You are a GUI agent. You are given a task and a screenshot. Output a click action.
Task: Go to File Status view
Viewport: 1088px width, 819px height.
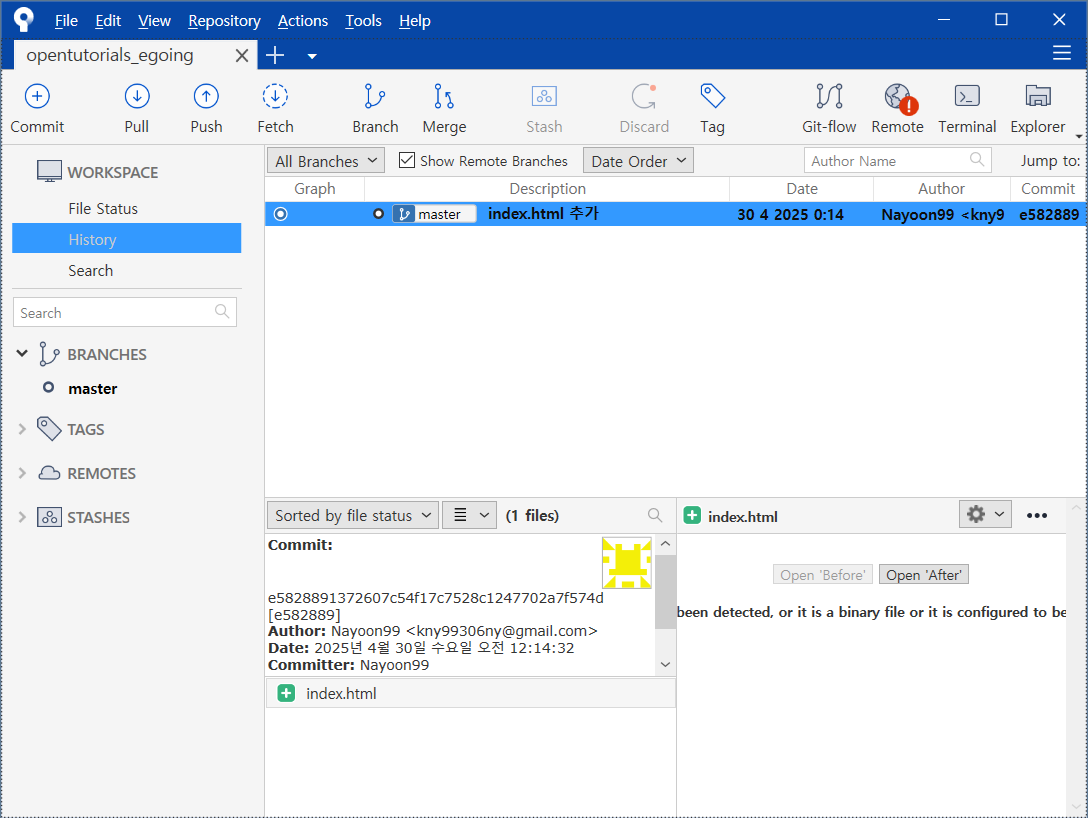click(103, 208)
